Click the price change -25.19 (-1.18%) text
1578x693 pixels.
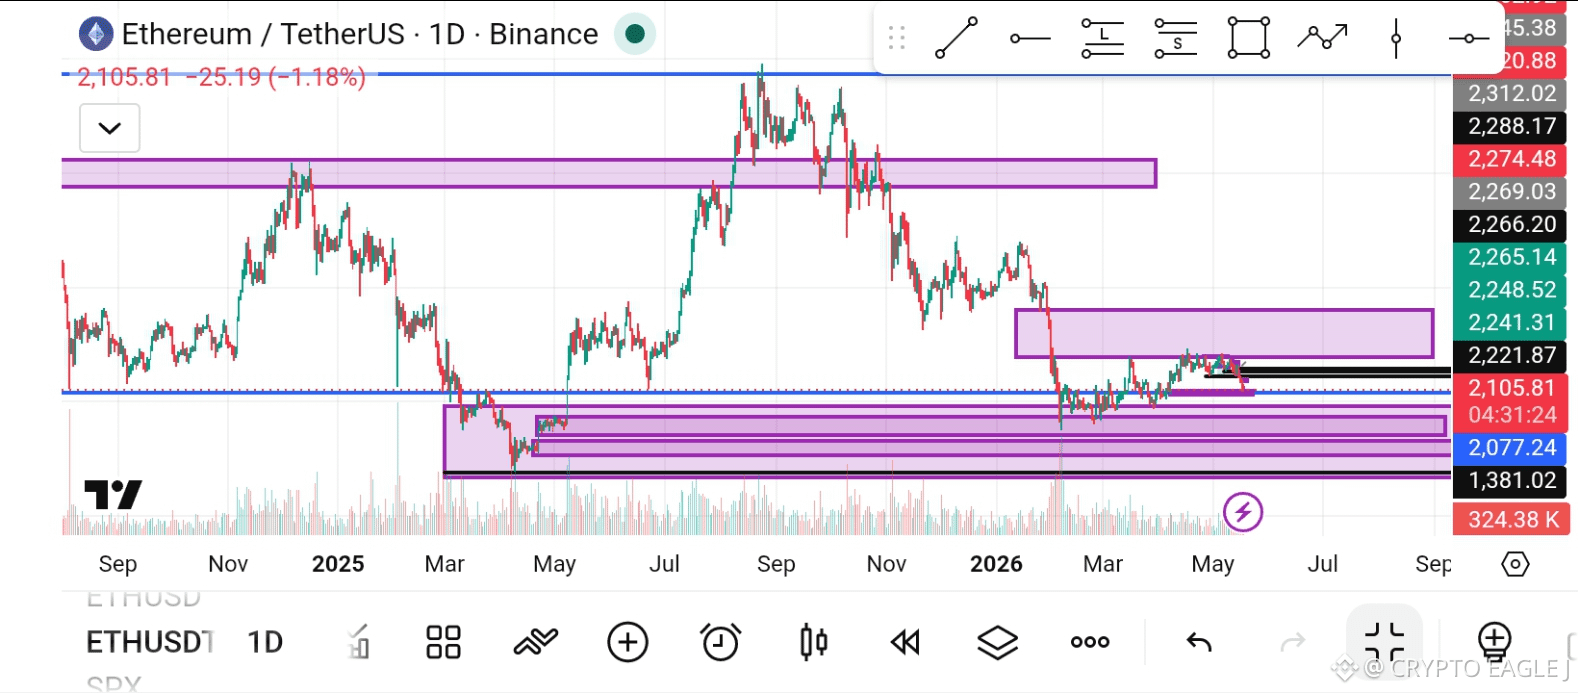point(276,77)
